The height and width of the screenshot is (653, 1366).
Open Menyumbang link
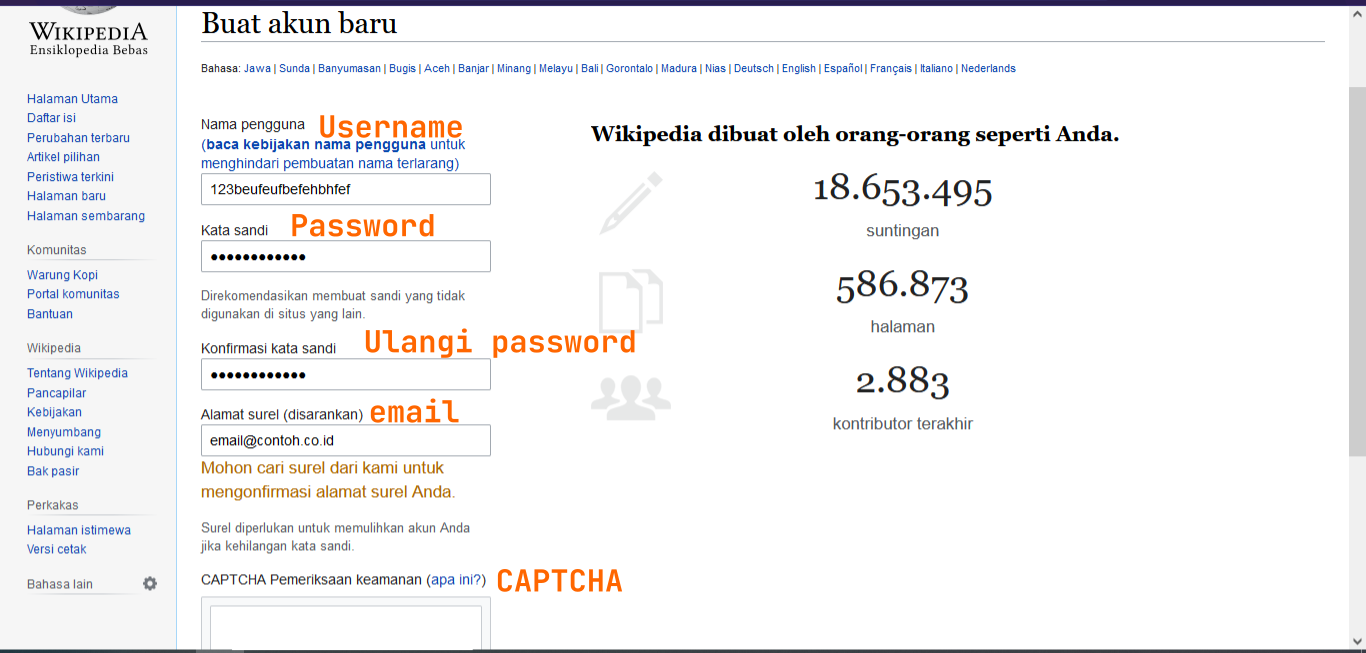tap(64, 432)
